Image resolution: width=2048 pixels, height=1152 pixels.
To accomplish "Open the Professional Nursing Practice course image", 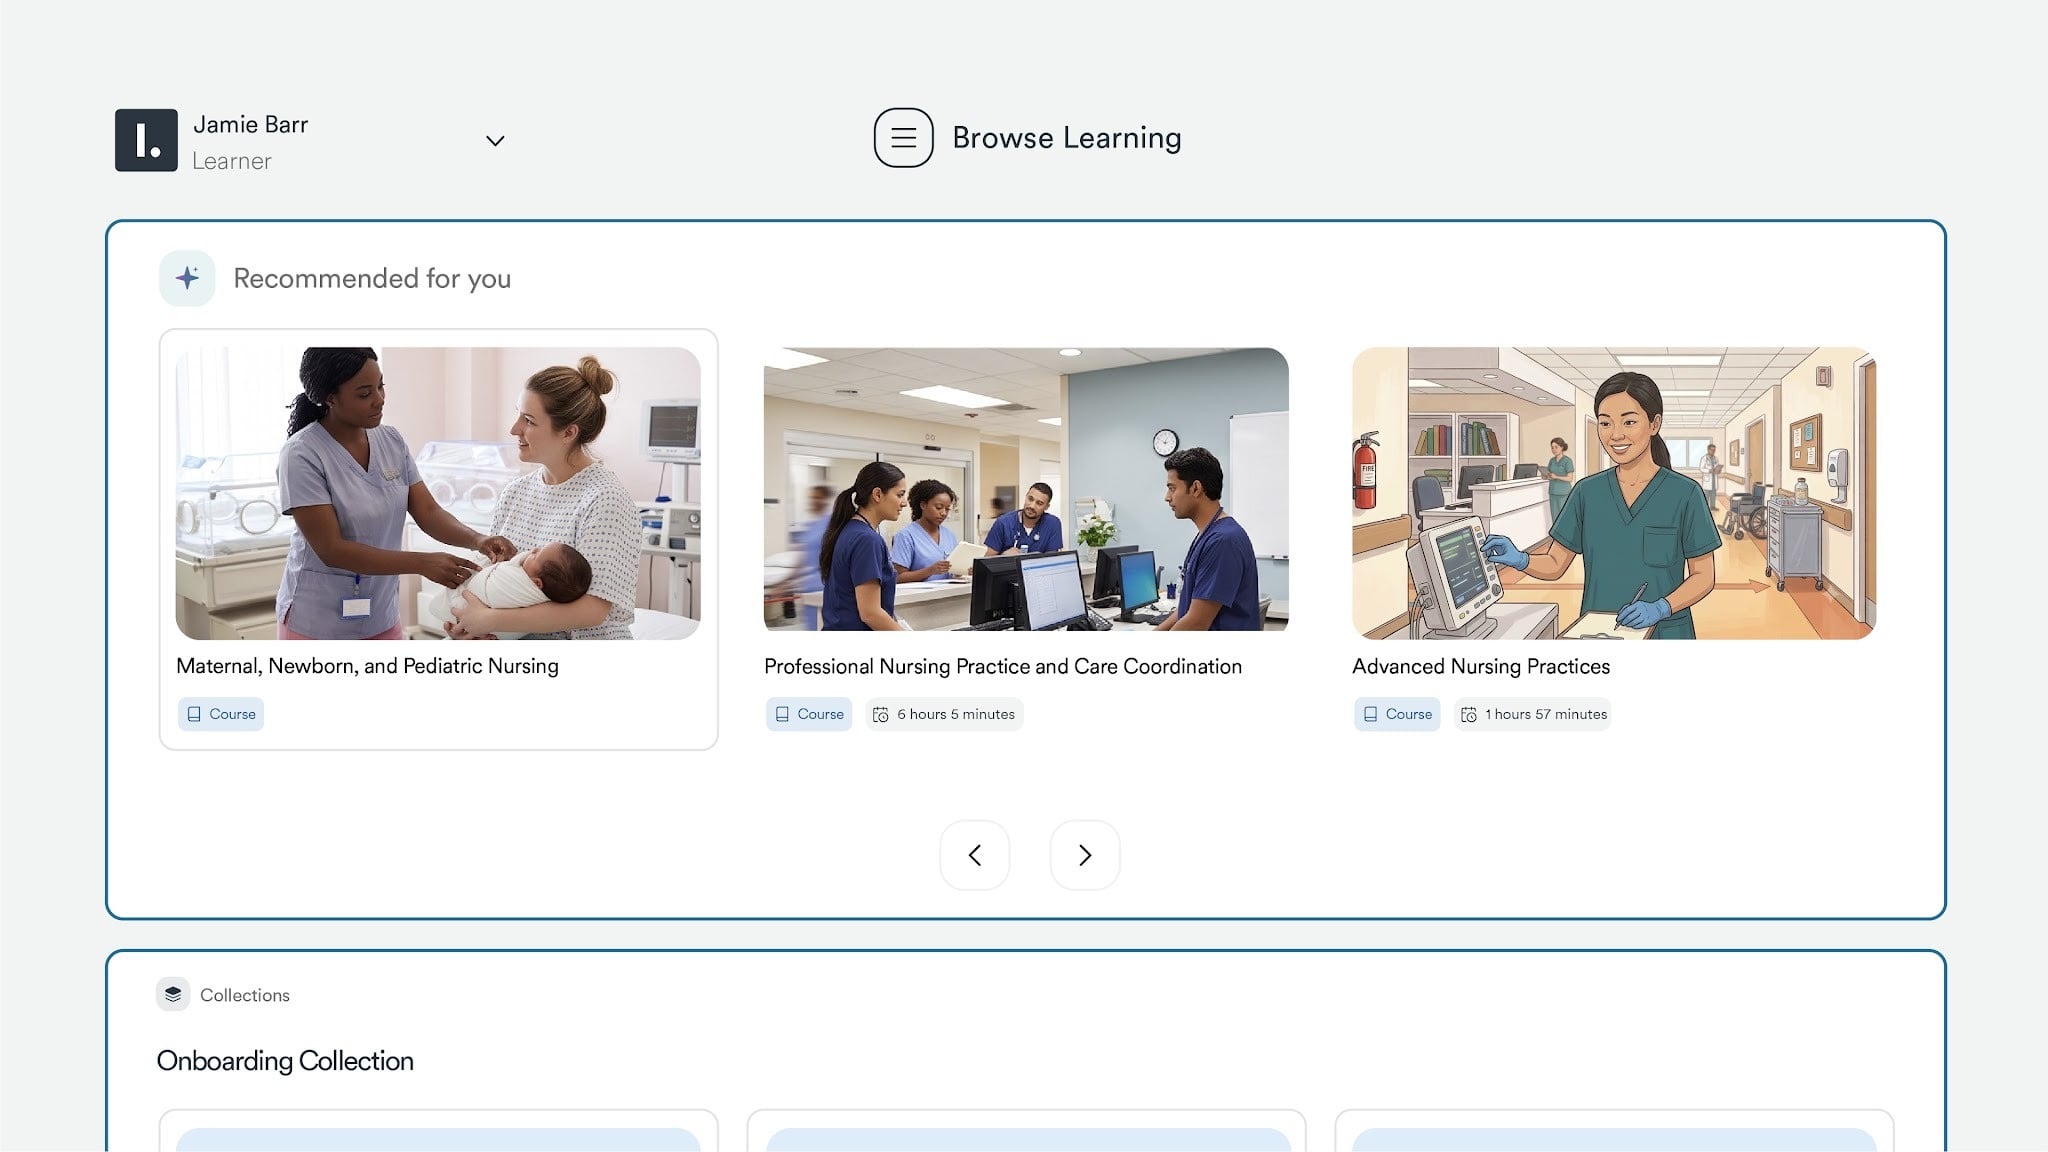I will point(1026,489).
